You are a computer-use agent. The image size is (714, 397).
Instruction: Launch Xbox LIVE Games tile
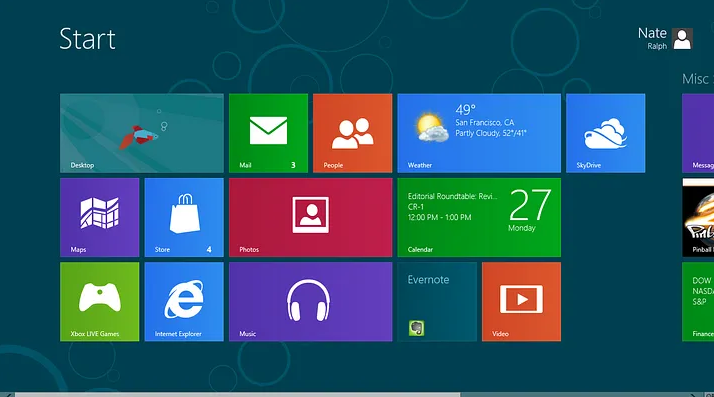[100, 301]
